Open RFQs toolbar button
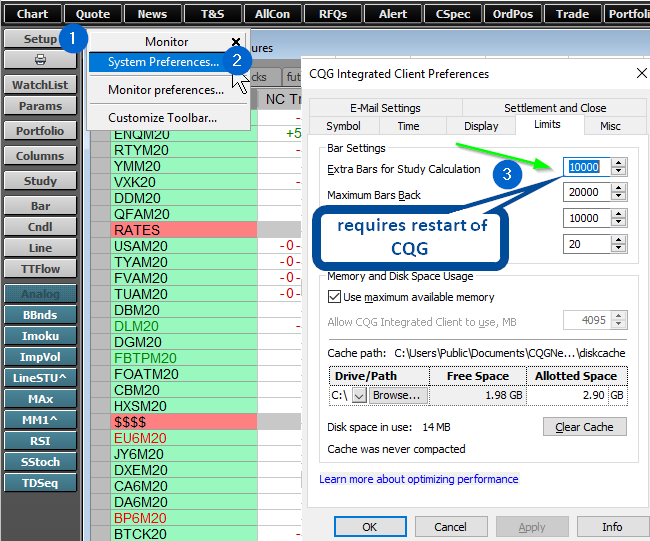Screen dimensions: 650x541 click(333, 14)
